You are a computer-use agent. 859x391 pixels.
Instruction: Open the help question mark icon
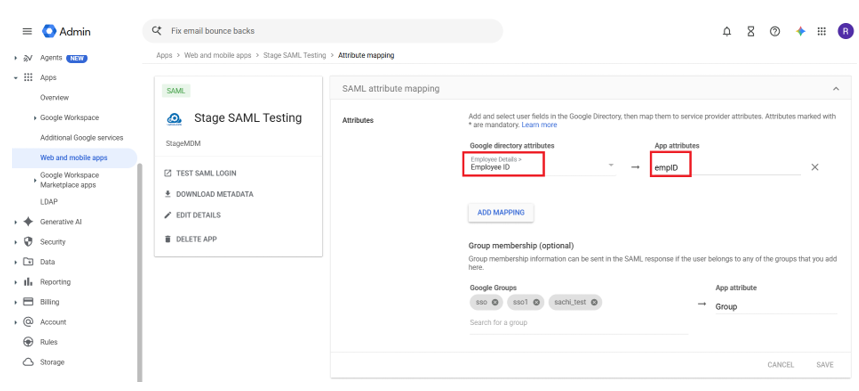(x=775, y=31)
